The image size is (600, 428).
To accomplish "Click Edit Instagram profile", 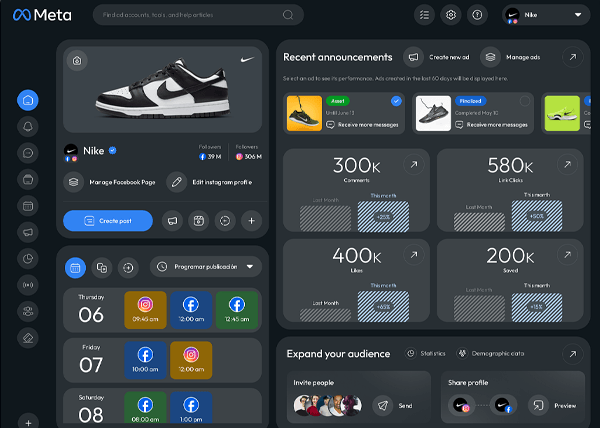I will click(210, 182).
